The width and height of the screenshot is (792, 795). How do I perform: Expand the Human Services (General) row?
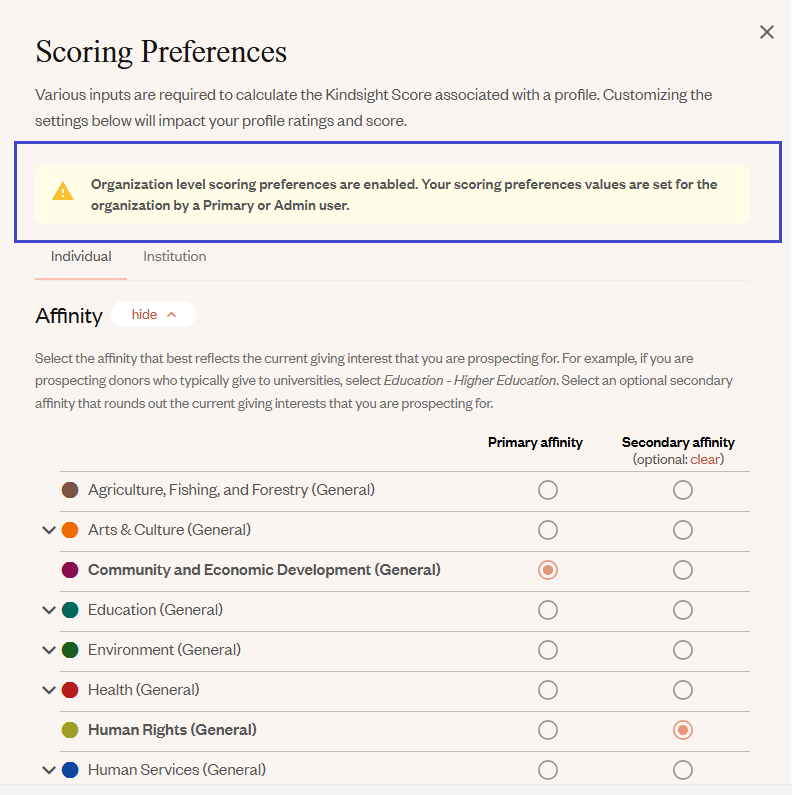click(x=49, y=771)
